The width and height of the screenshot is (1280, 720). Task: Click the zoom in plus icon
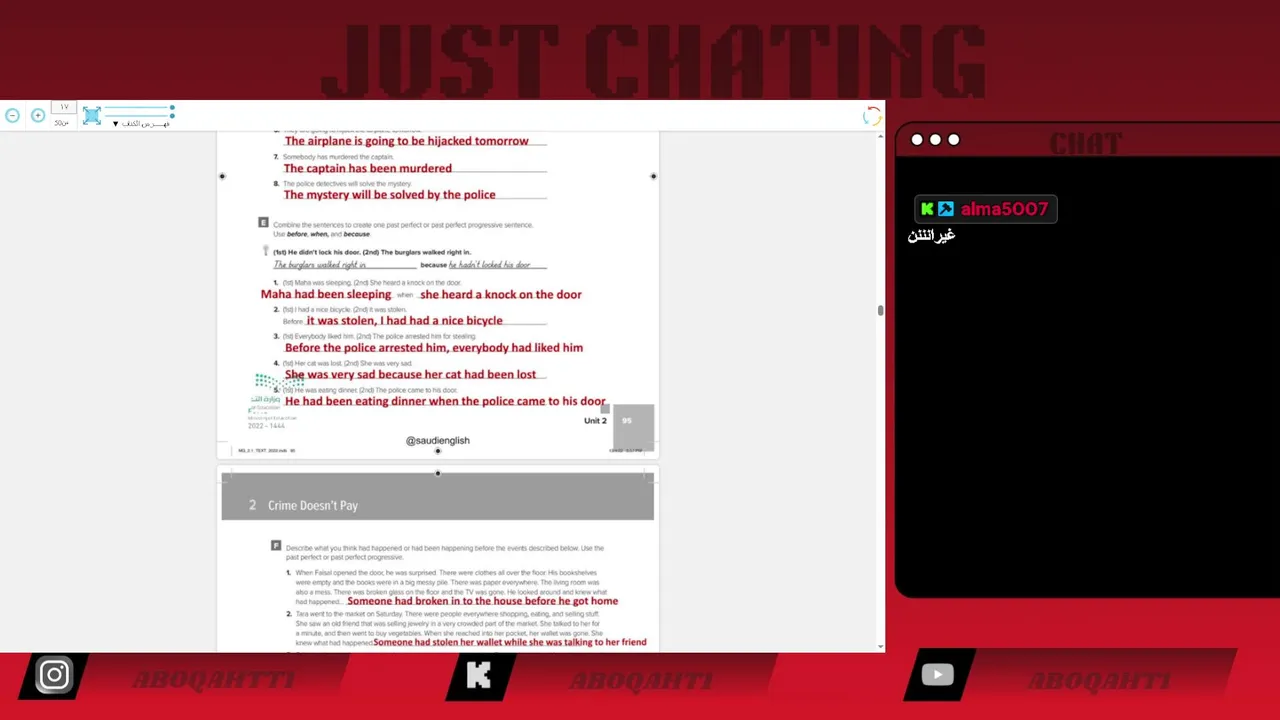tap(38, 116)
